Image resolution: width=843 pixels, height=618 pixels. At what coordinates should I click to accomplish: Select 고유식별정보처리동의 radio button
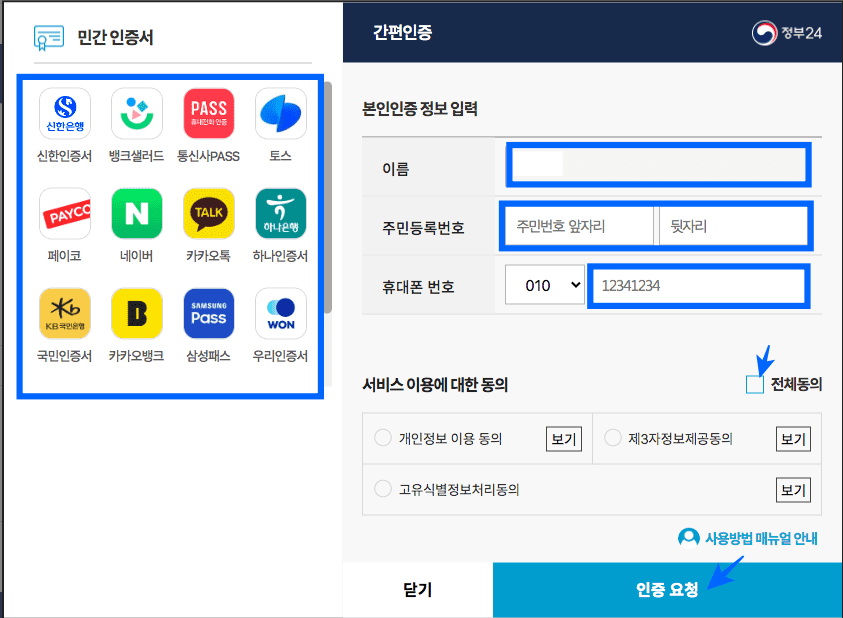pyautogui.click(x=383, y=489)
